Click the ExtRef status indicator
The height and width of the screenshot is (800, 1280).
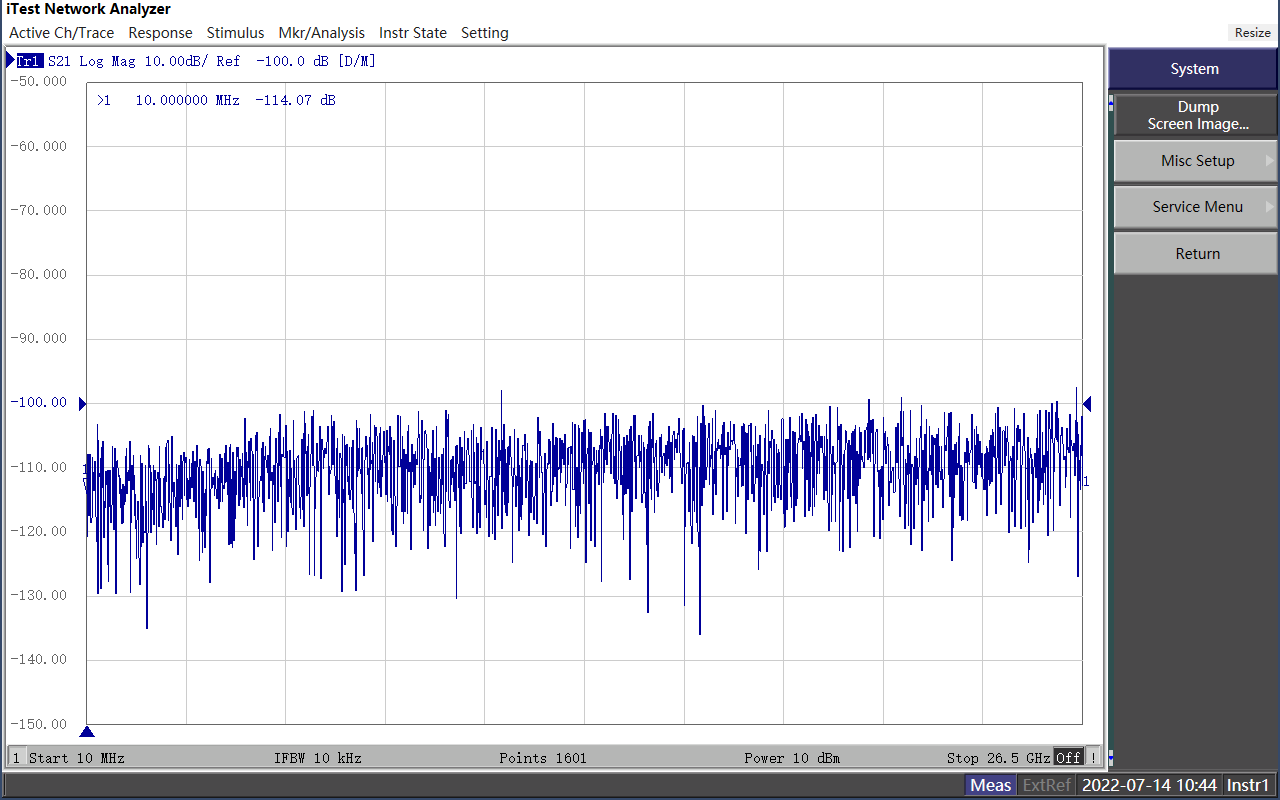pyautogui.click(x=1047, y=785)
